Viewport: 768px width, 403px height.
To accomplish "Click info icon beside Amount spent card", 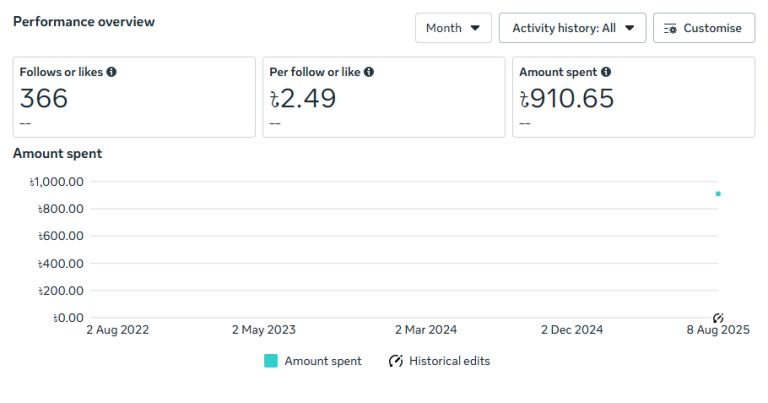I will click(606, 72).
